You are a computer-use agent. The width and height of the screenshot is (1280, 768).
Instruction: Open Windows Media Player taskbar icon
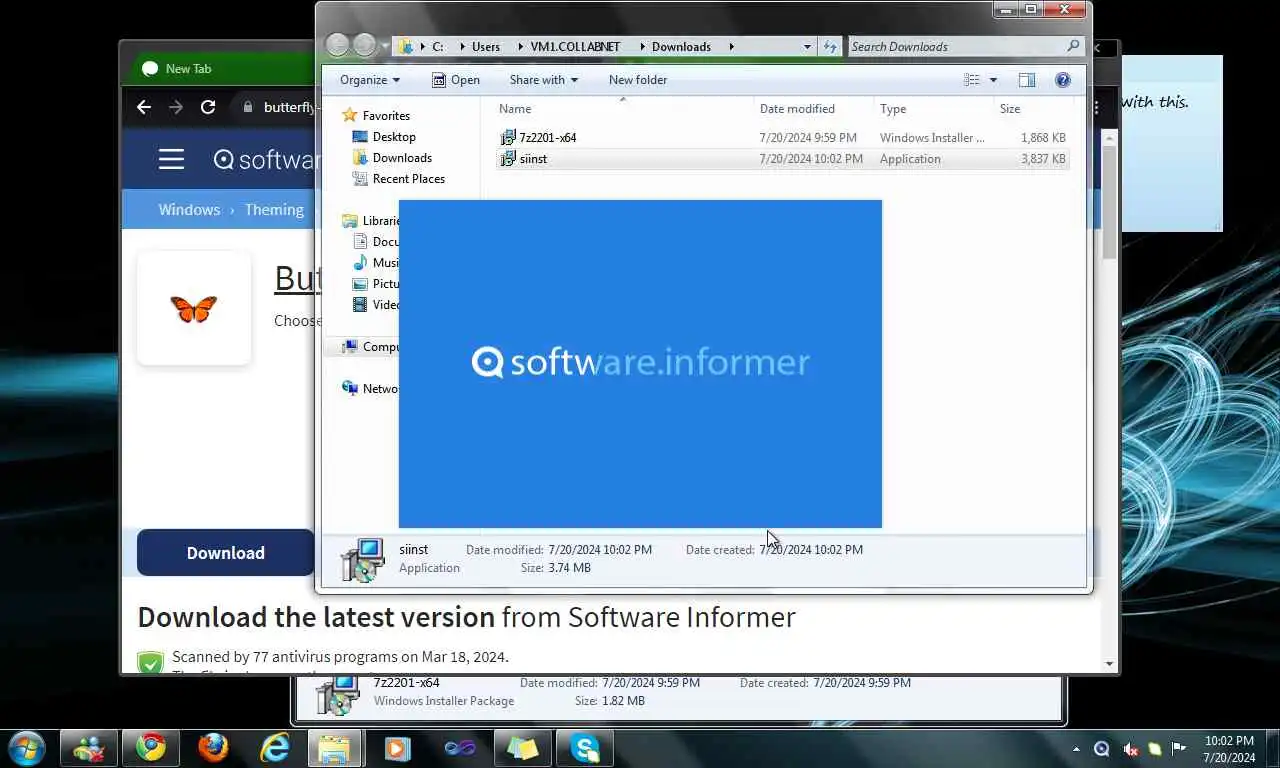(397, 748)
